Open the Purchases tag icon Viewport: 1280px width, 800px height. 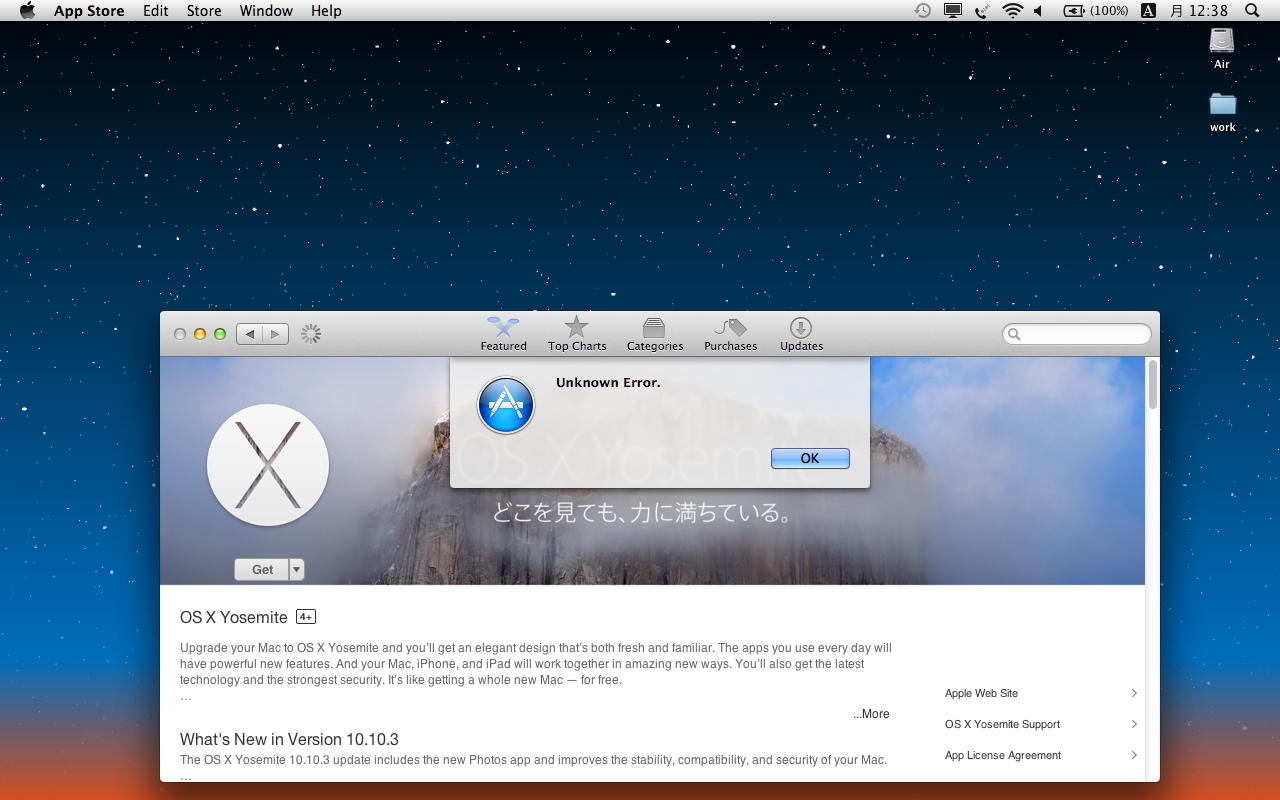(731, 327)
